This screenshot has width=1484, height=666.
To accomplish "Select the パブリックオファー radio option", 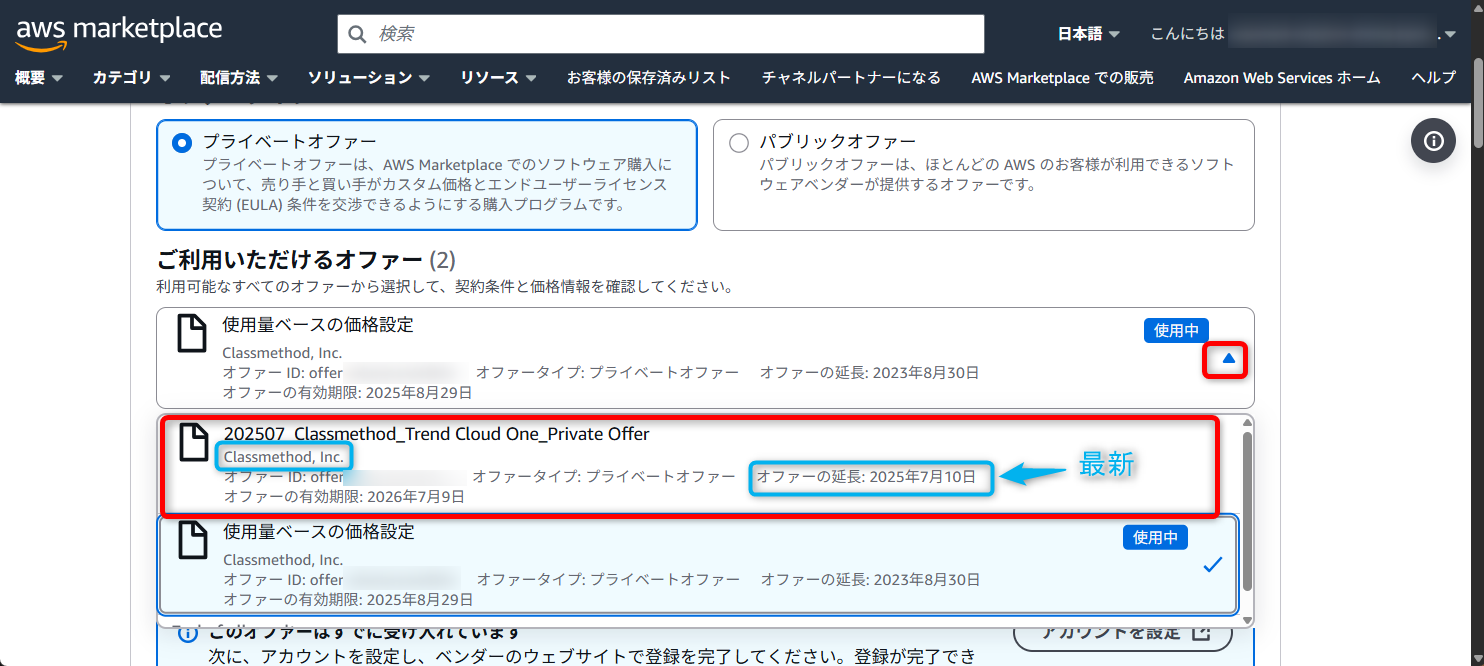I will pyautogui.click(x=739, y=143).
